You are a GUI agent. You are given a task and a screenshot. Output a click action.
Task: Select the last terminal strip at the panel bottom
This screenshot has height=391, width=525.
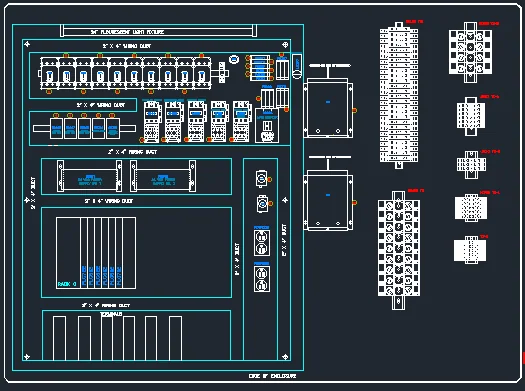[x=175, y=338]
